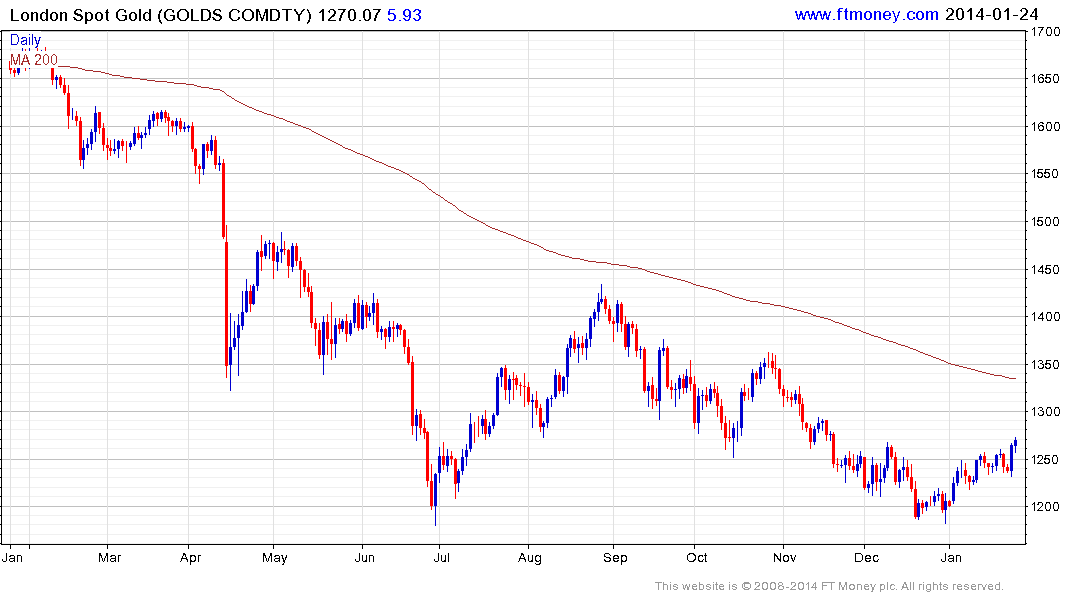
Task: Select the 1270.07 price value
Action: [350, 15]
